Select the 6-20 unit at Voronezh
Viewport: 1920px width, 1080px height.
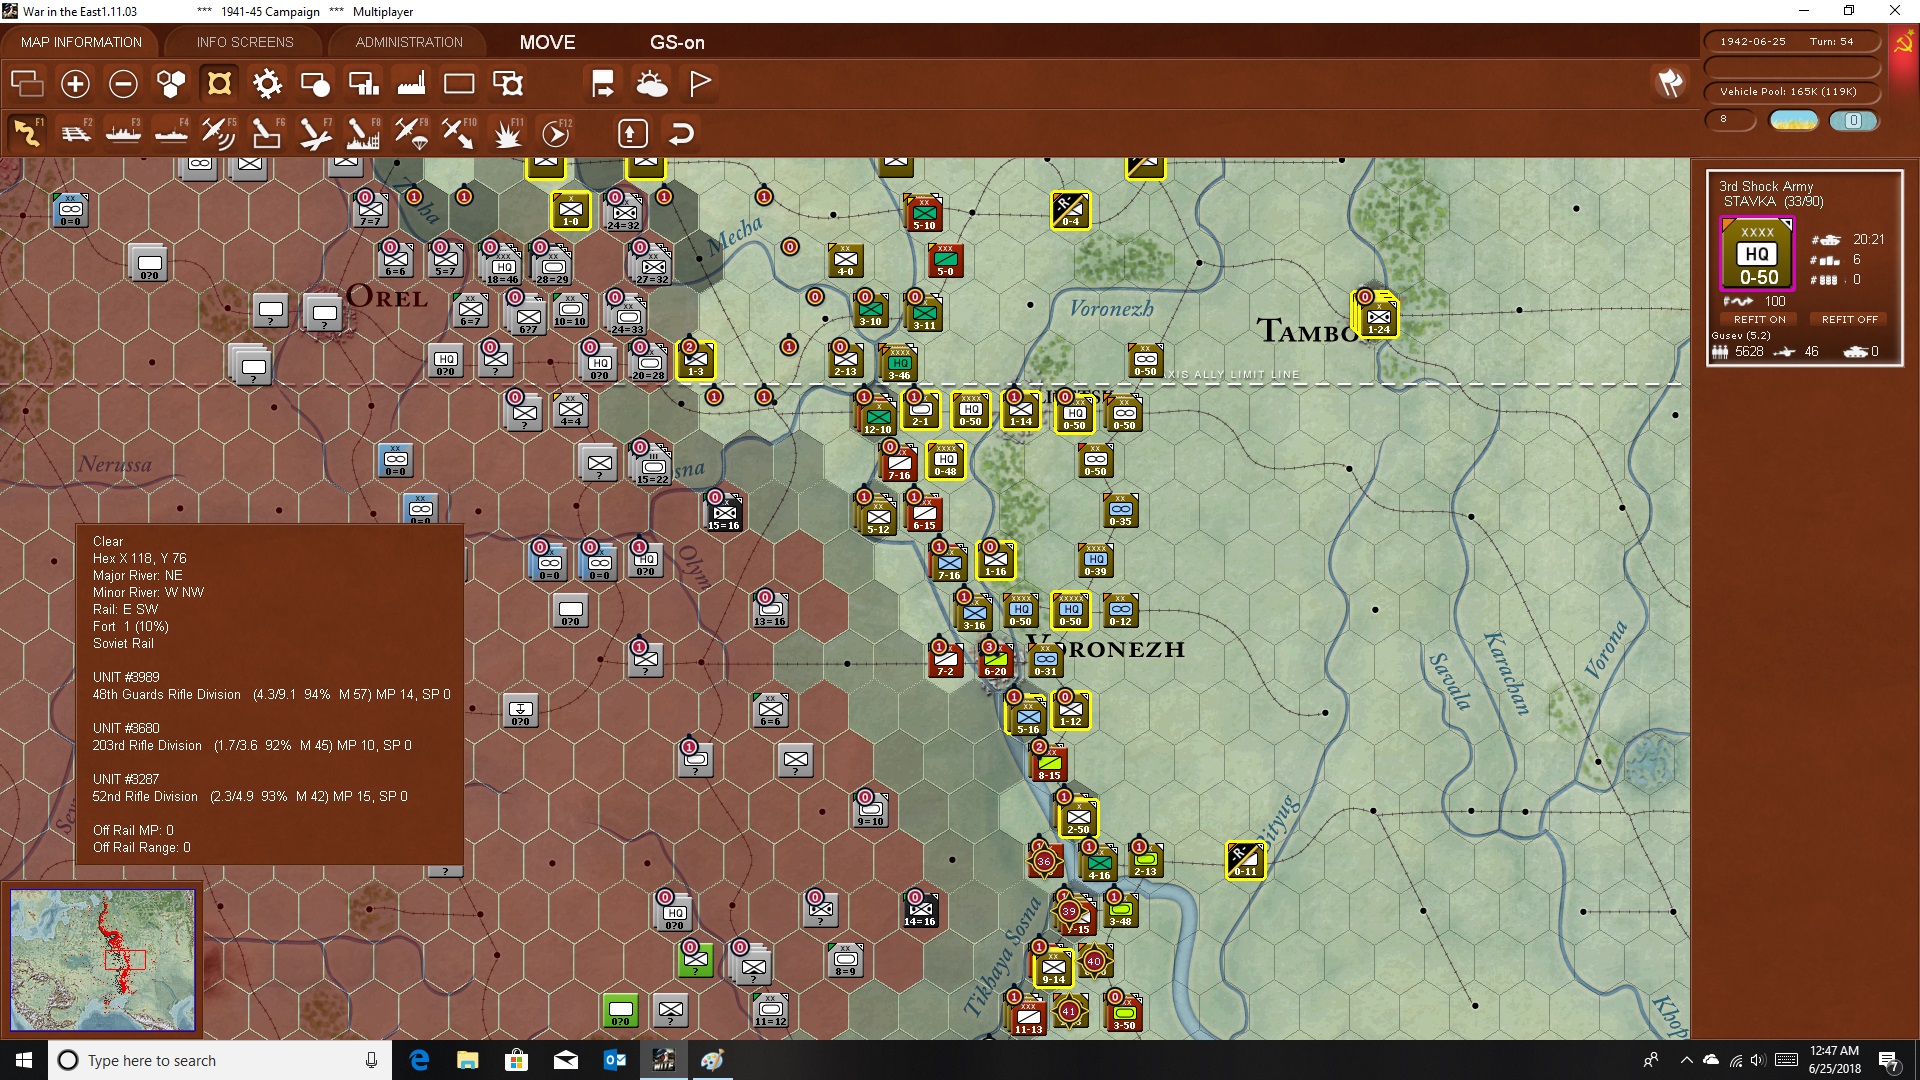(x=995, y=660)
